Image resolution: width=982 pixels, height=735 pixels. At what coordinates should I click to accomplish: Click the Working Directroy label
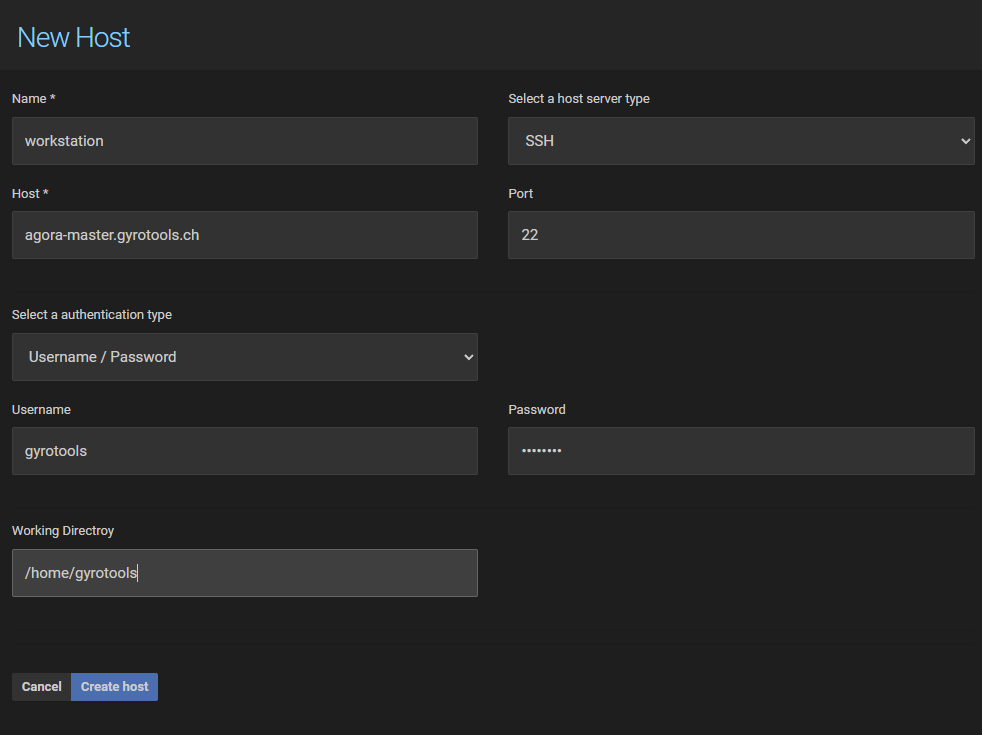pyautogui.click(x=63, y=530)
